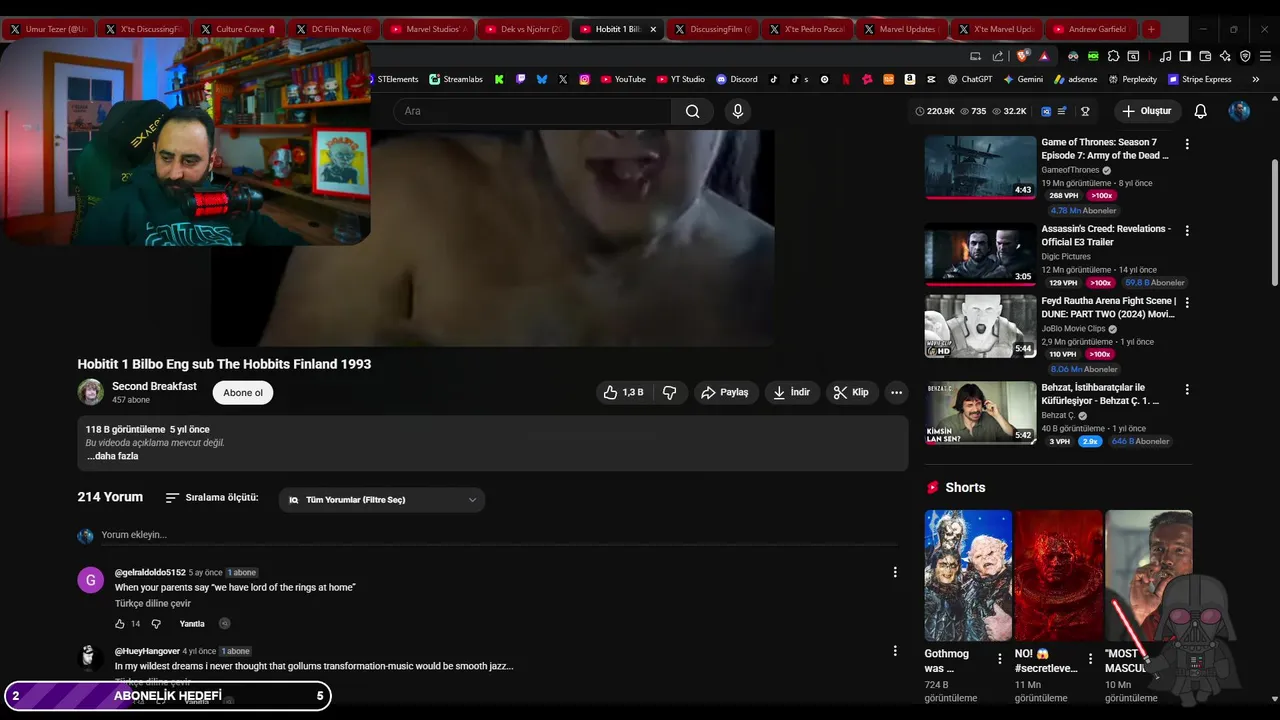Switch to Andrew Garfield tab
Screen dimensions: 1280x720
(1091, 29)
